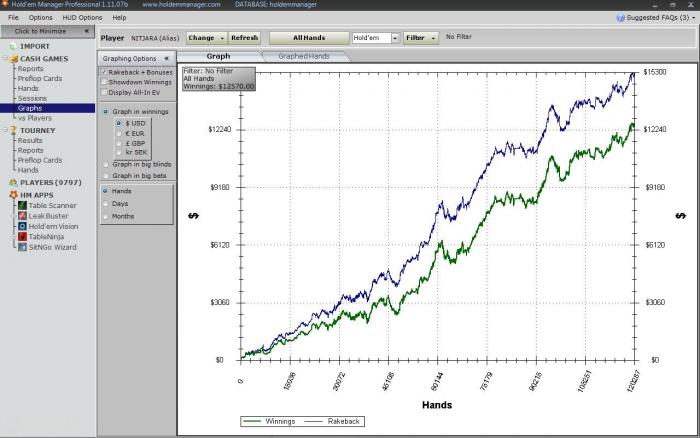Image resolution: width=700 pixels, height=438 pixels.
Task: Click the blue Rakeback legend swatch
Action: [x=313, y=421]
